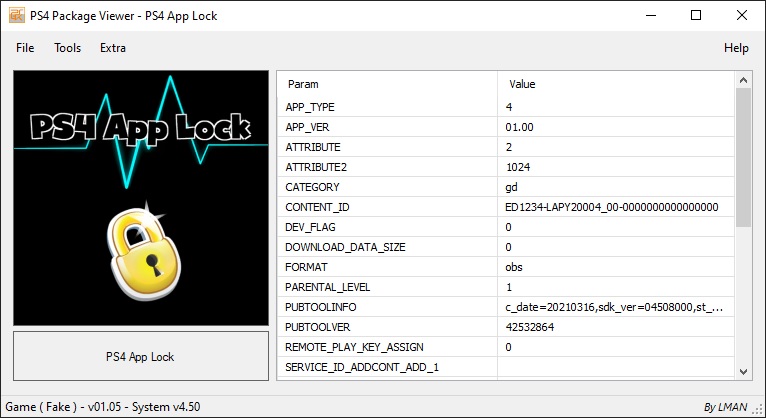The width and height of the screenshot is (766, 418).
Task: Click the value 01.00
Action: click(x=519, y=127)
